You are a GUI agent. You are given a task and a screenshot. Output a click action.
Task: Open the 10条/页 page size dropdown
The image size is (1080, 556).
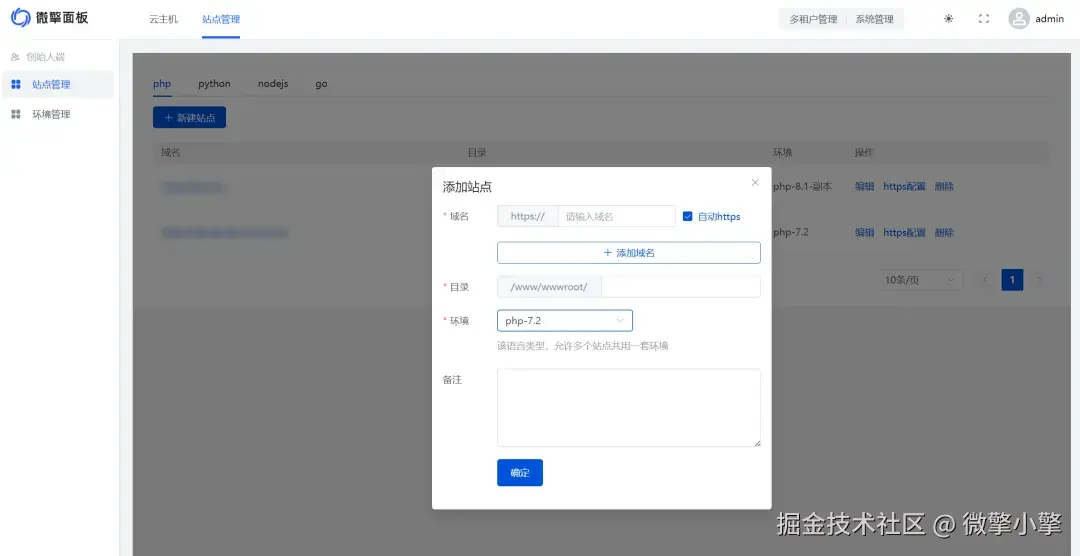pyautogui.click(x=920, y=280)
